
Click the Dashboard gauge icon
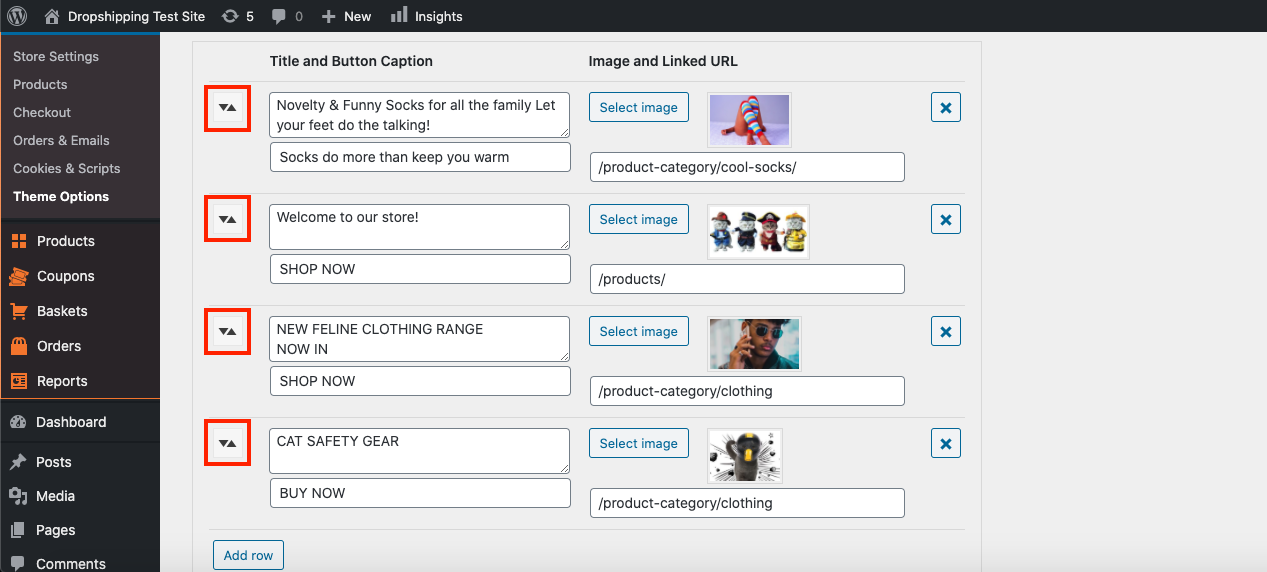pyautogui.click(x=18, y=422)
